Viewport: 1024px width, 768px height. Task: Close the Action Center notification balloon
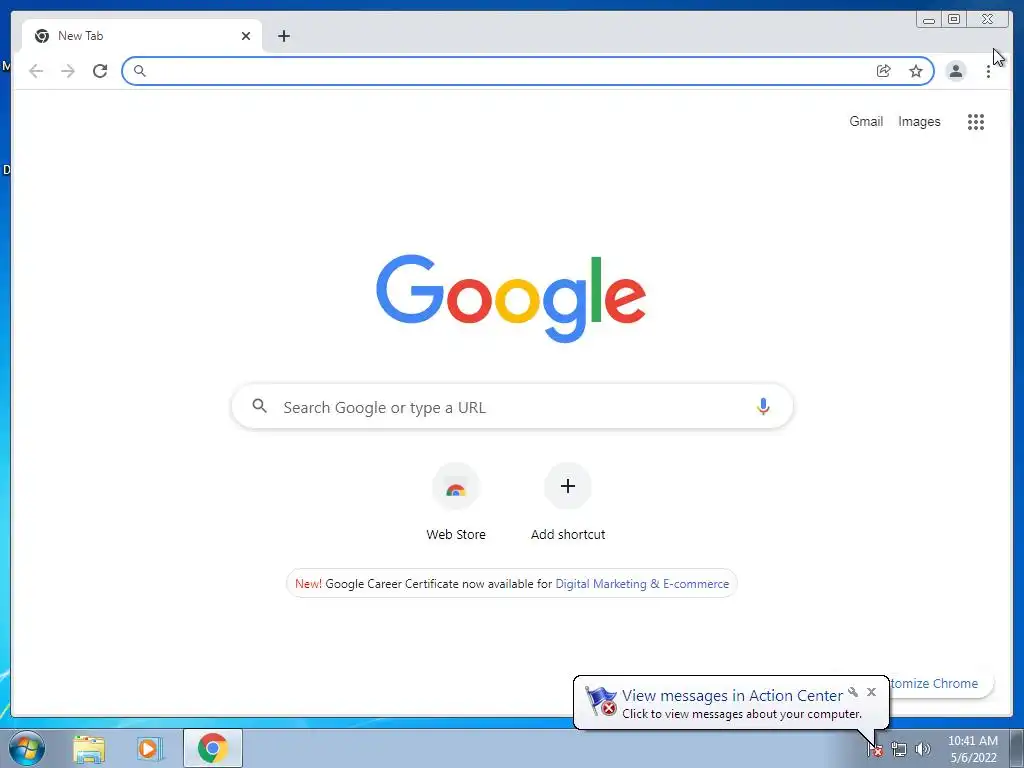(x=871, y=692)
